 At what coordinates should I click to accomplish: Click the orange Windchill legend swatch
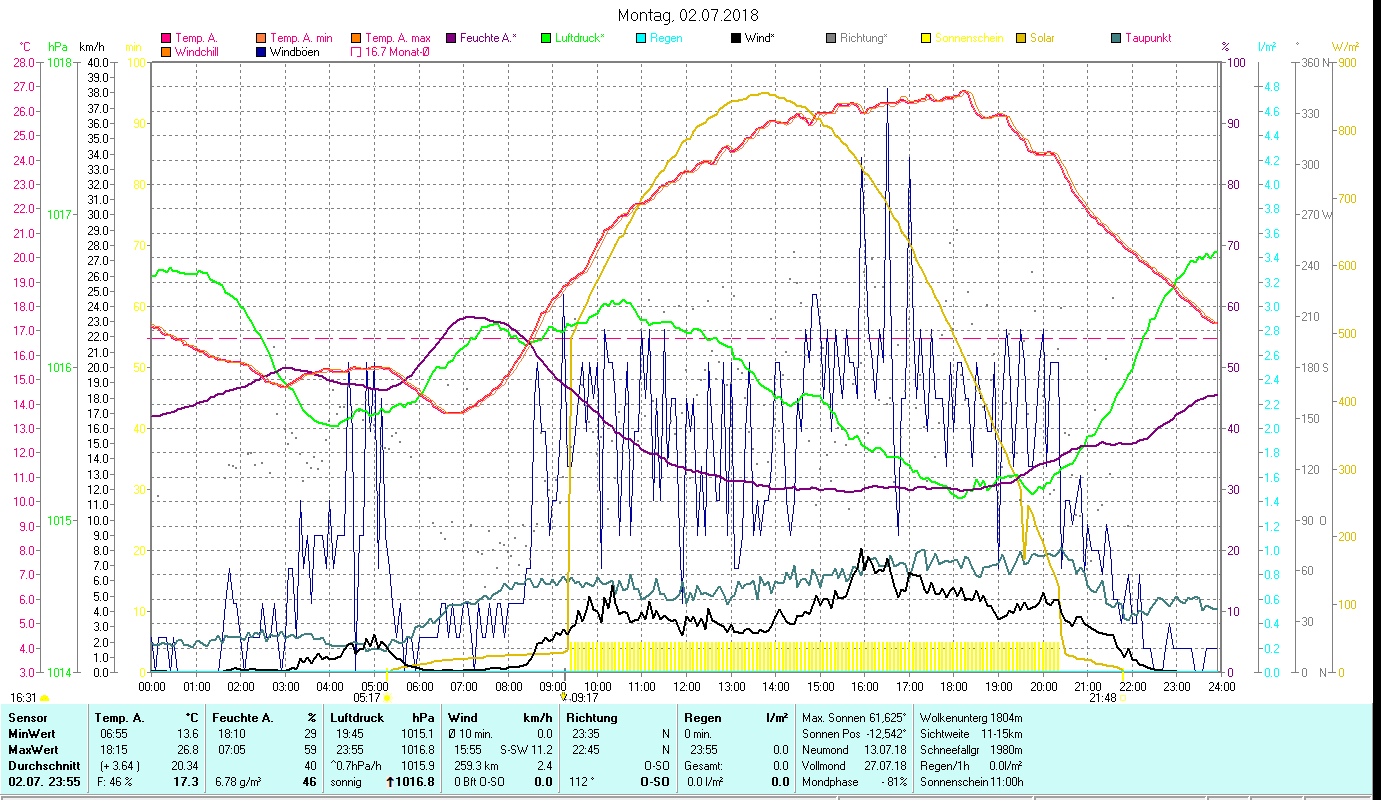(166, 52)
